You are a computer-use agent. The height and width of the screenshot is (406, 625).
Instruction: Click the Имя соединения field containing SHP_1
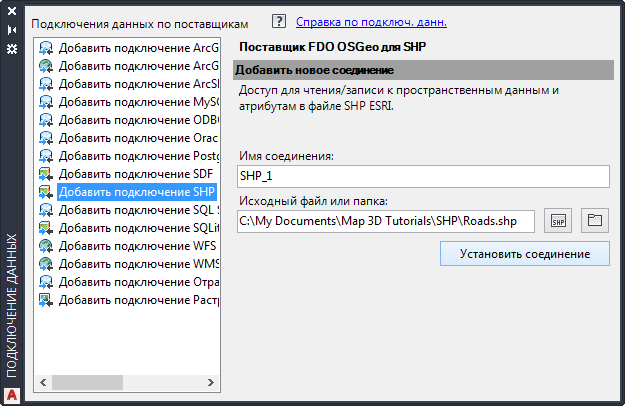coord(423,176)
